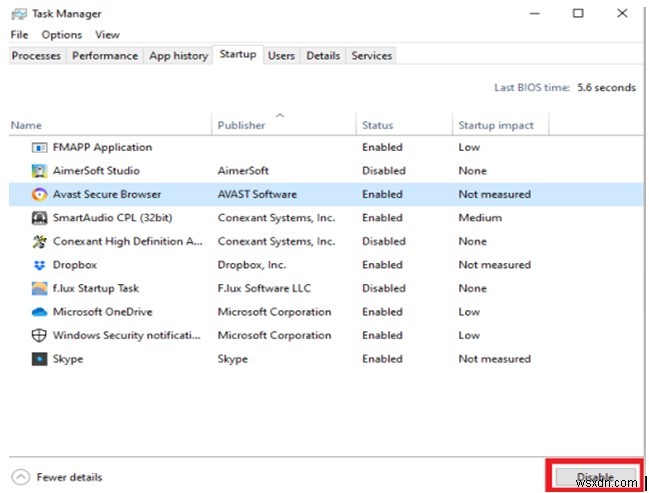Select the Microsoft OneDrive name text

[103, 312]
